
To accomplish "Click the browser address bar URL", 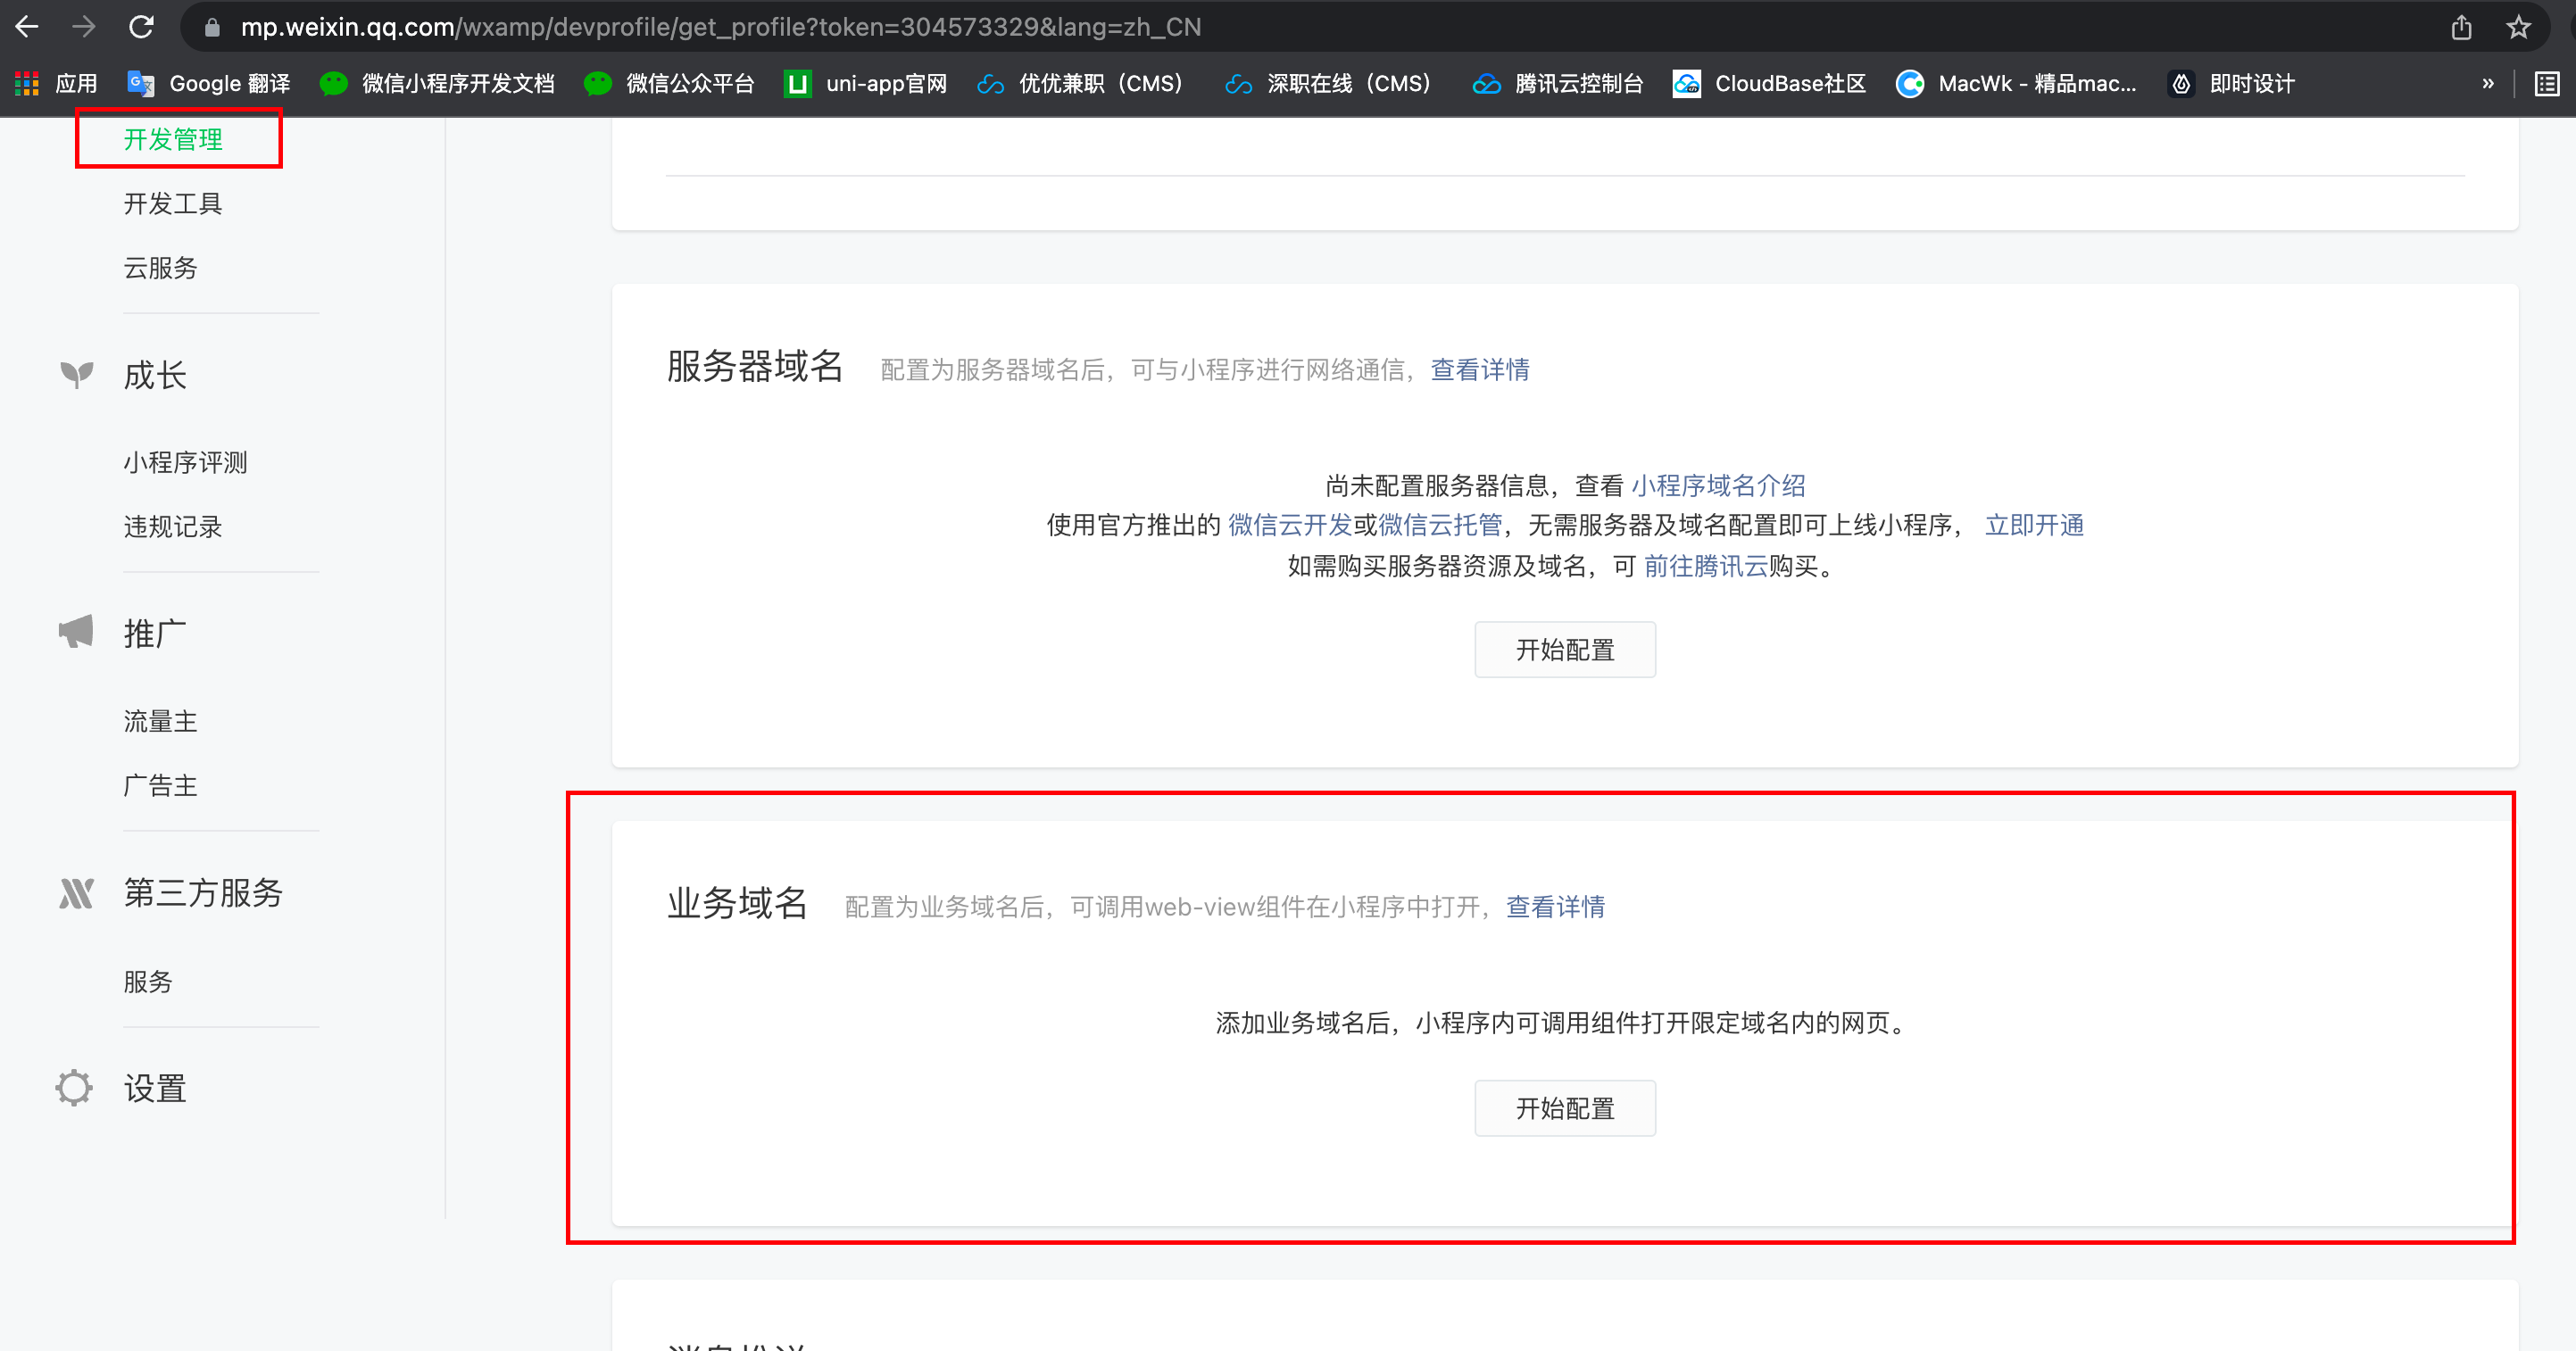I will 720,27.
